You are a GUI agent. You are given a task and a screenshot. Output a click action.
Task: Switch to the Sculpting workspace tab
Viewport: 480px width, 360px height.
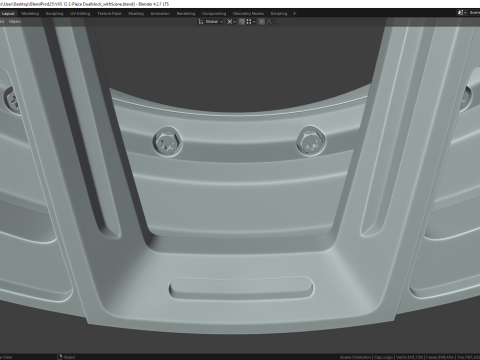54,14
